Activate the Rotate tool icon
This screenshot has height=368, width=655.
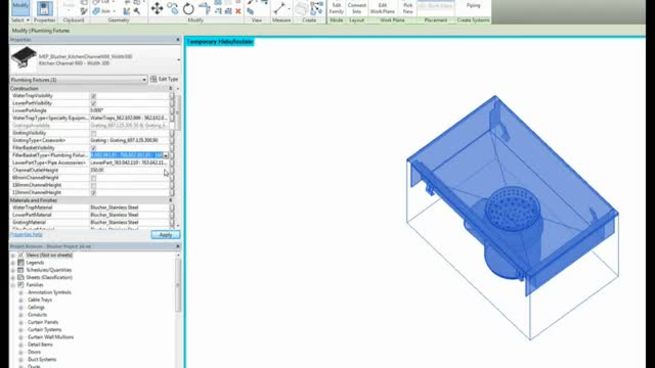tap(188, 8)
